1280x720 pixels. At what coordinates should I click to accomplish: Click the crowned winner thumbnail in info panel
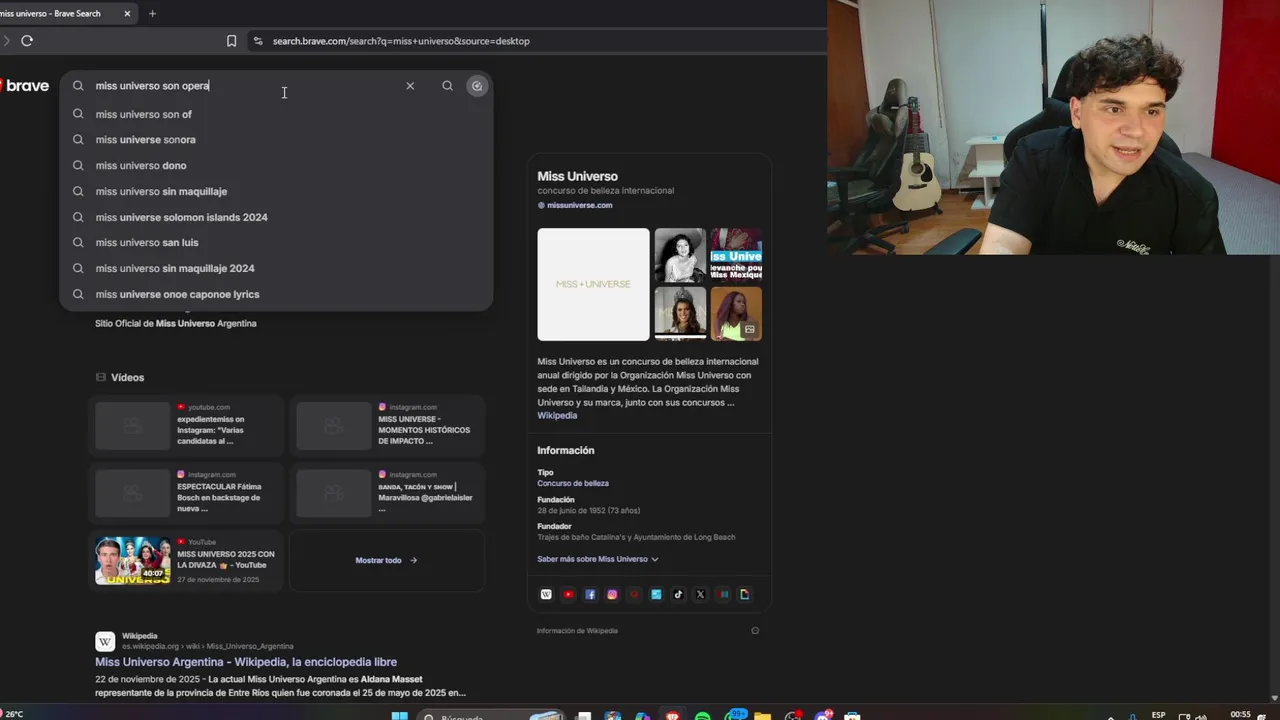[x=680, y=314]
